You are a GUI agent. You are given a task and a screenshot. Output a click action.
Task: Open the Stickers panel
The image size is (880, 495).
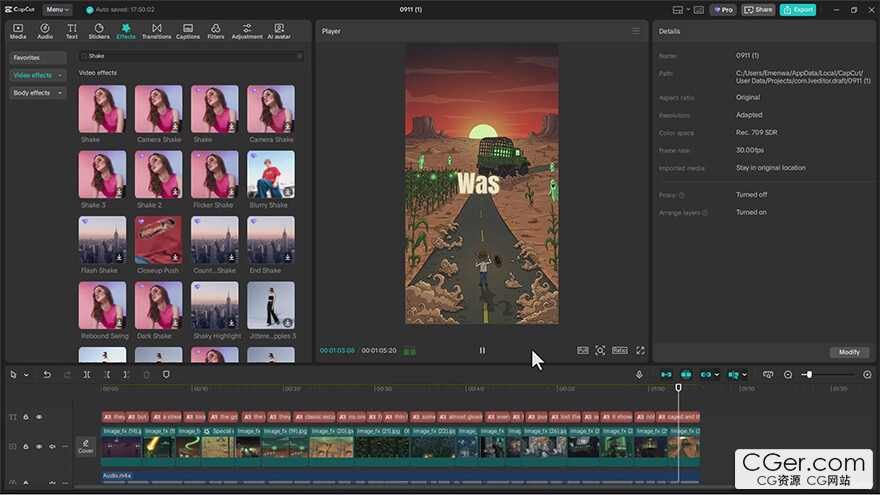98,30
